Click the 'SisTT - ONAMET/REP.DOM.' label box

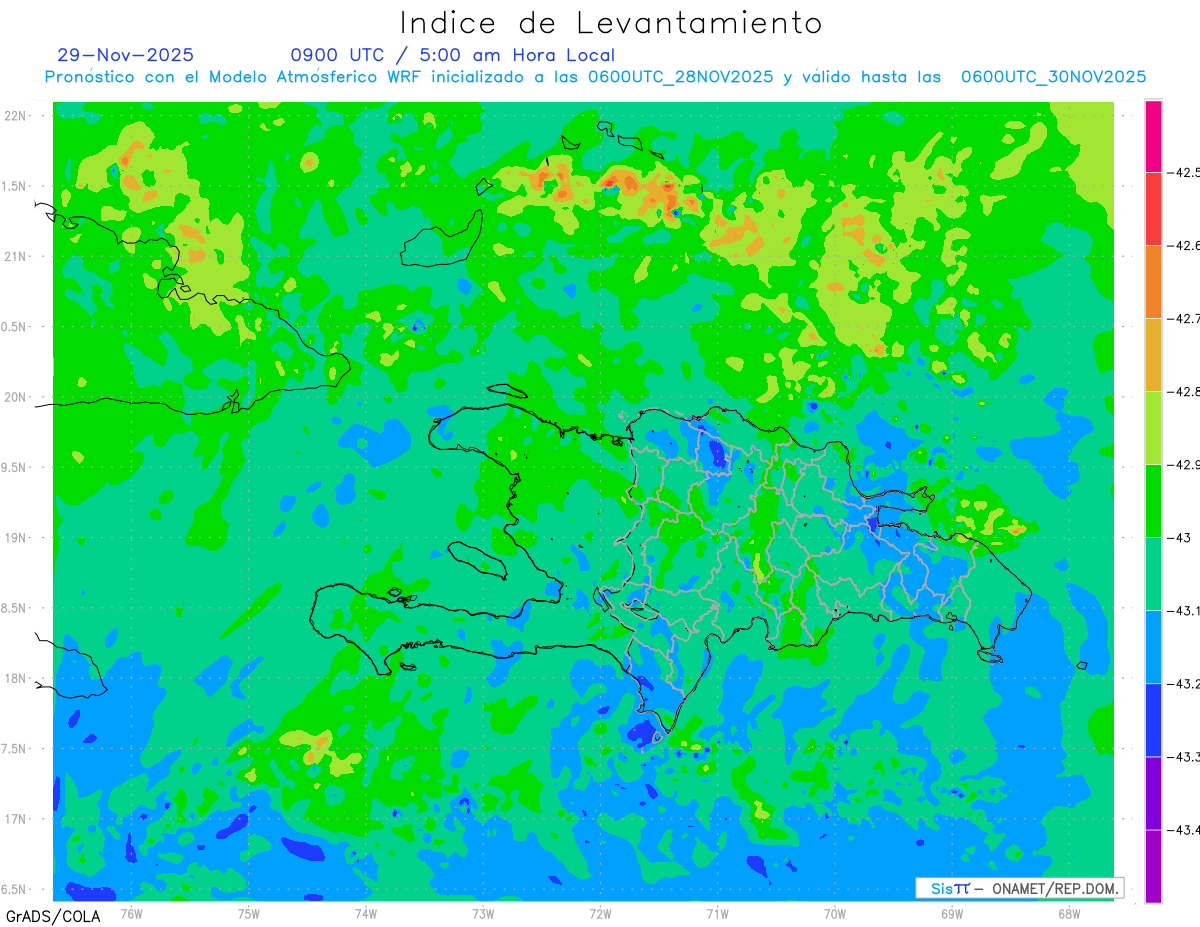[1020, 888]
